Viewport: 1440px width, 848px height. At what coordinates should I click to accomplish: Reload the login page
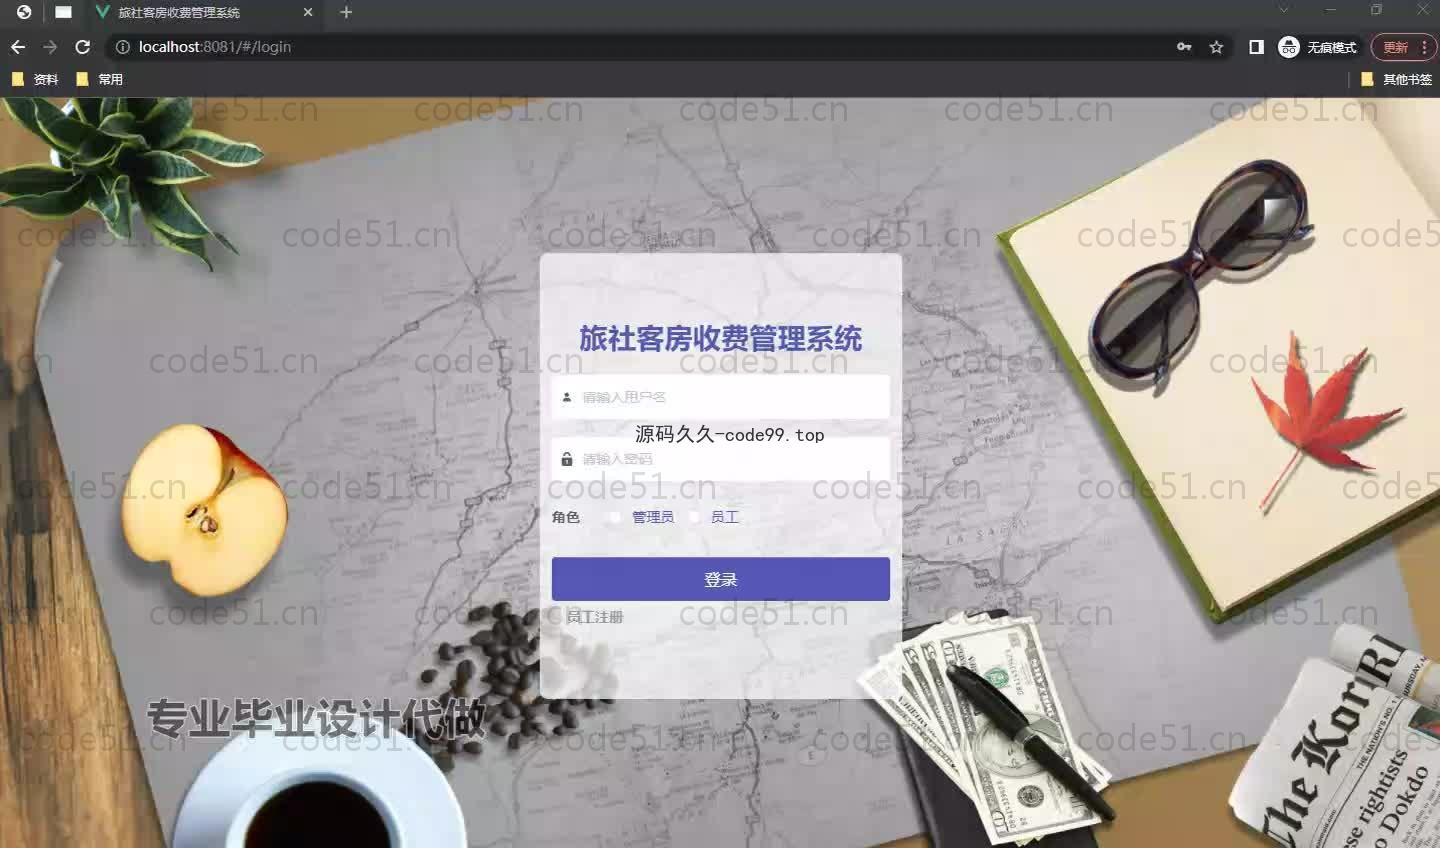coord(83,47)
